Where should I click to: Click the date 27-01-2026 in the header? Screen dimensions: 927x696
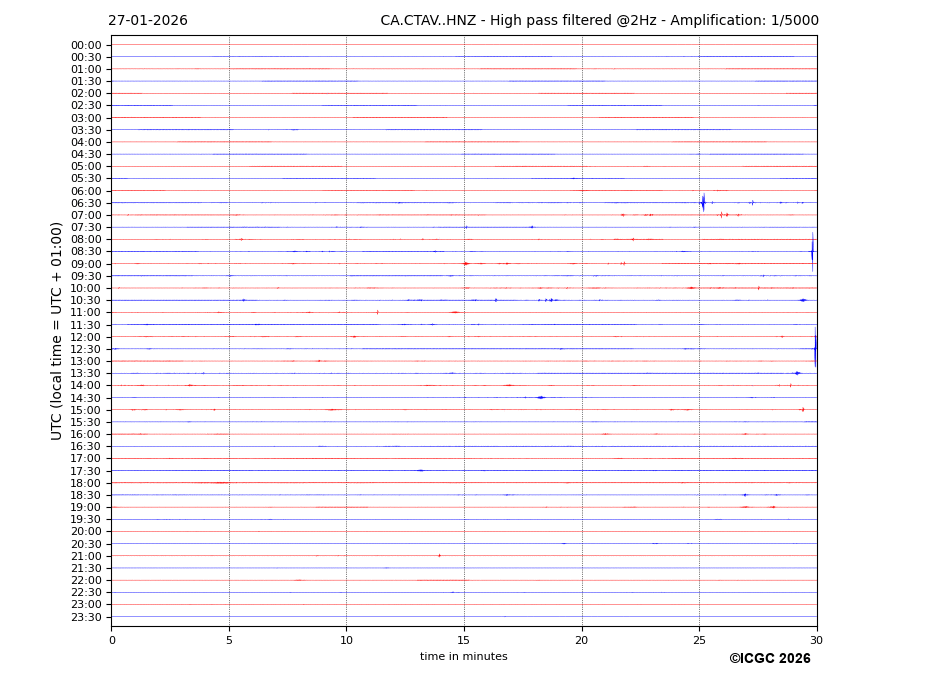[x=148, y=21]
